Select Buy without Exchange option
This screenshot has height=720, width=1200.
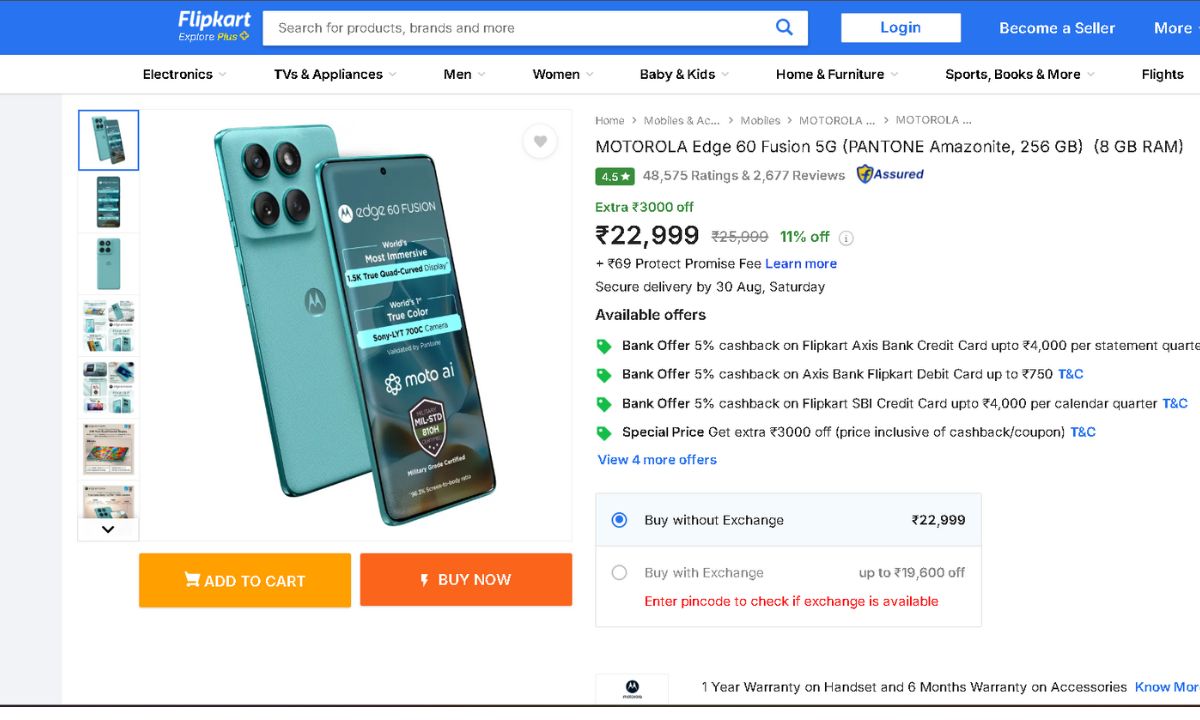[619, 520]
